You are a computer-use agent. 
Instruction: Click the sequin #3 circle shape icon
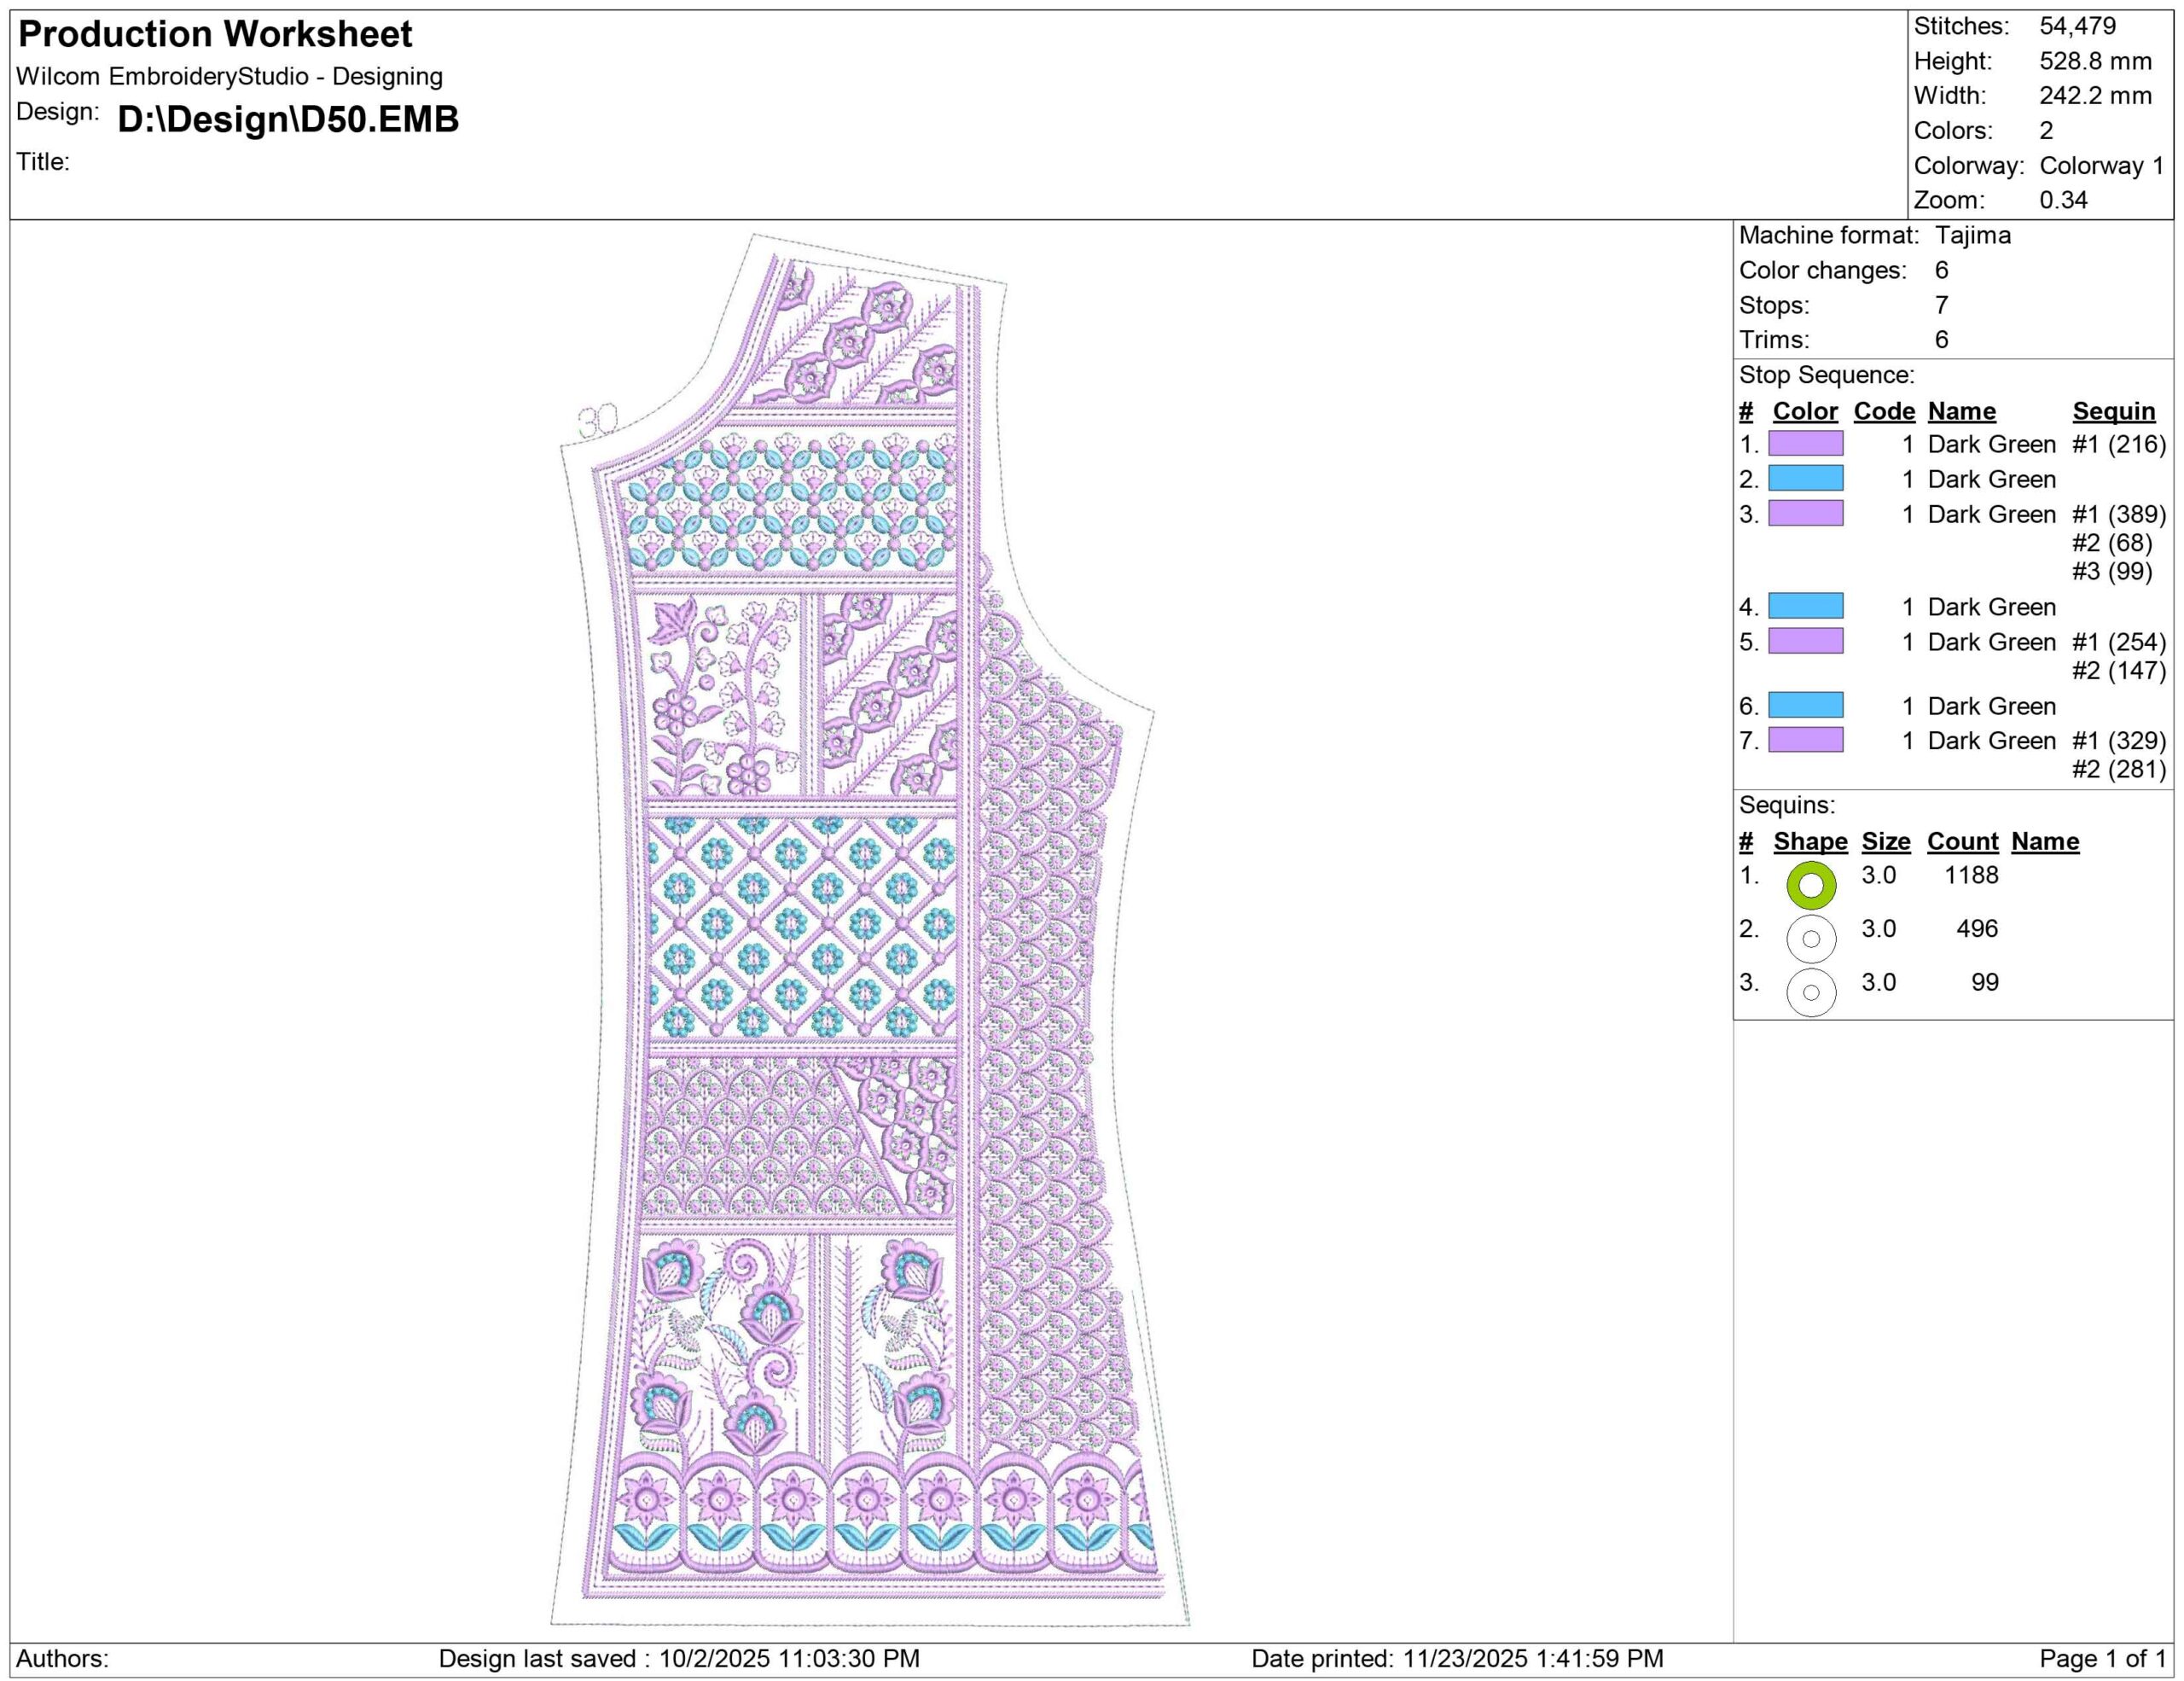[1810, 993]
